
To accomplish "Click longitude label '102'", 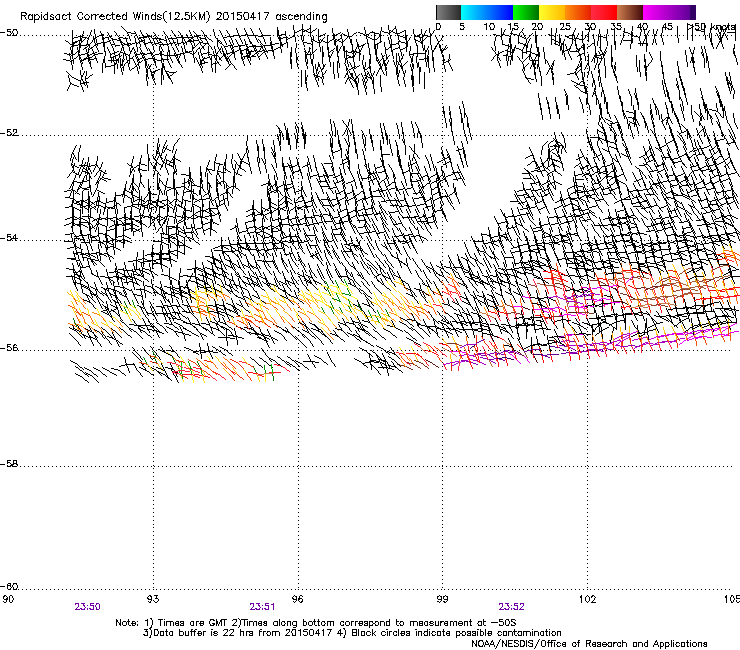I will pos(588,599).
